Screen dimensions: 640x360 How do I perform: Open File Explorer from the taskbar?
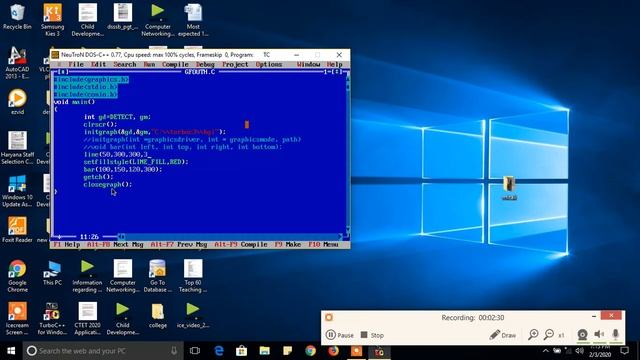pos(264,351)
